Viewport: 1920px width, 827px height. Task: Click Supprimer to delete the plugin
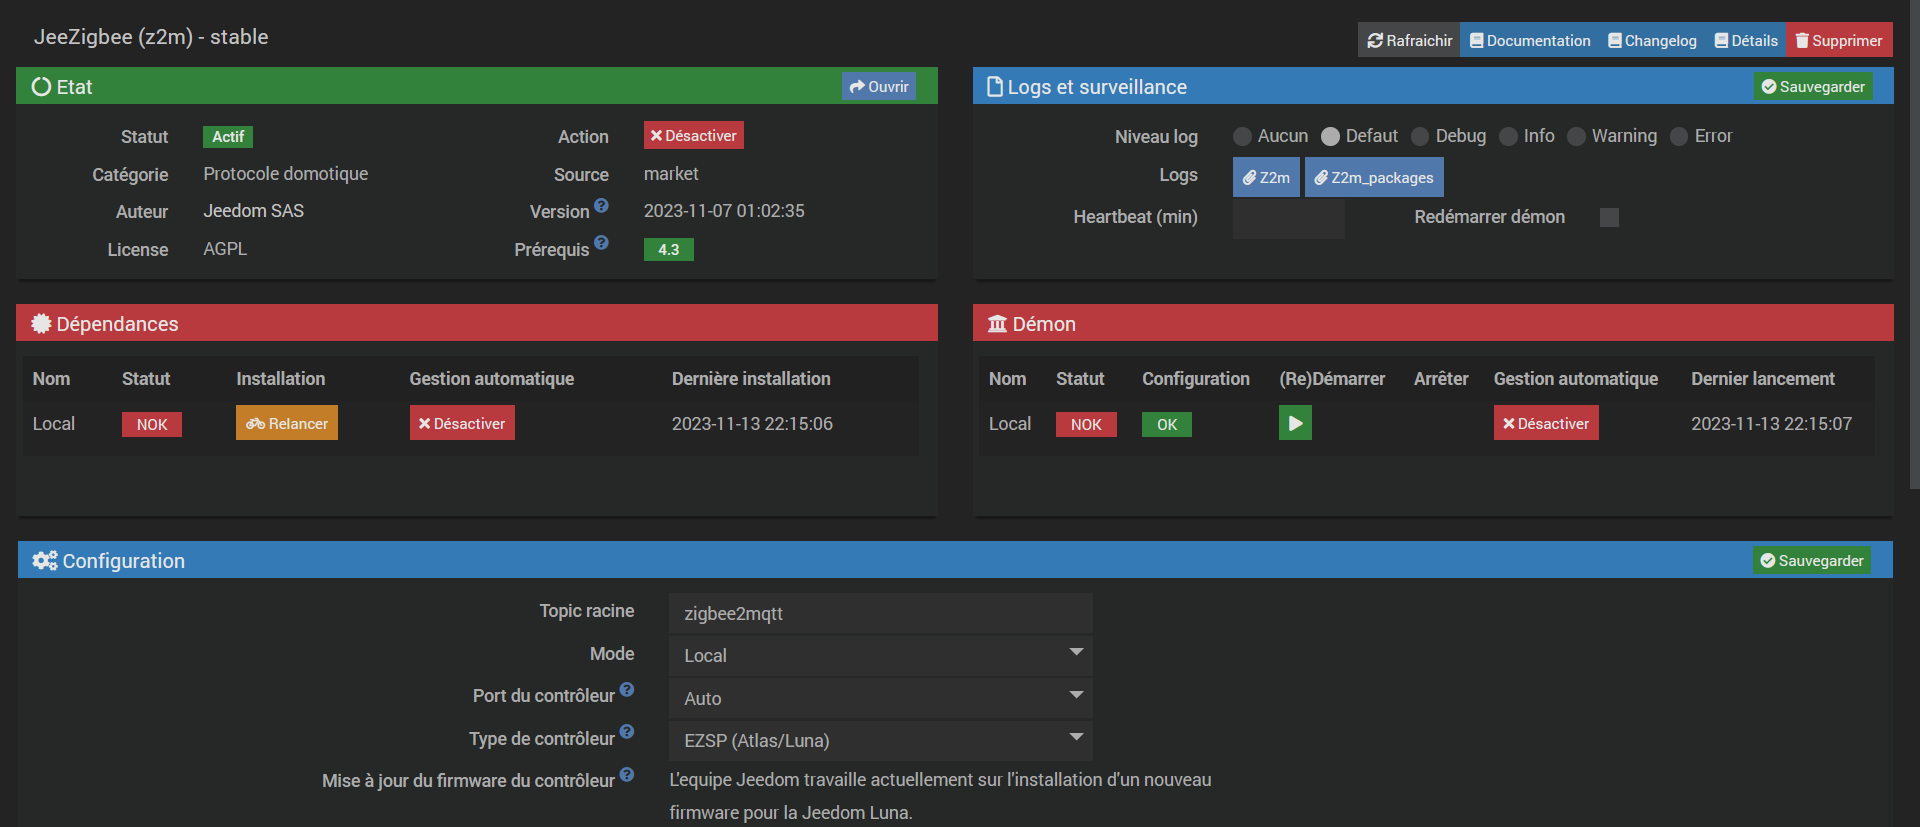[x=1838, y=41]
